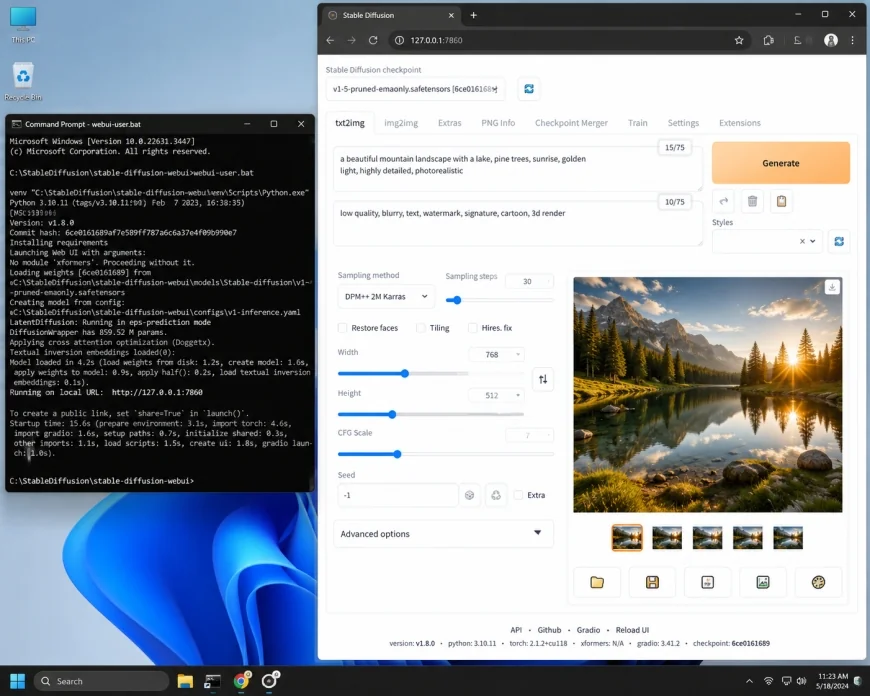Click the Width value stepper arrow
Image resolution: width=870 pixels, height=696 pixels.
tap(518, 355)
